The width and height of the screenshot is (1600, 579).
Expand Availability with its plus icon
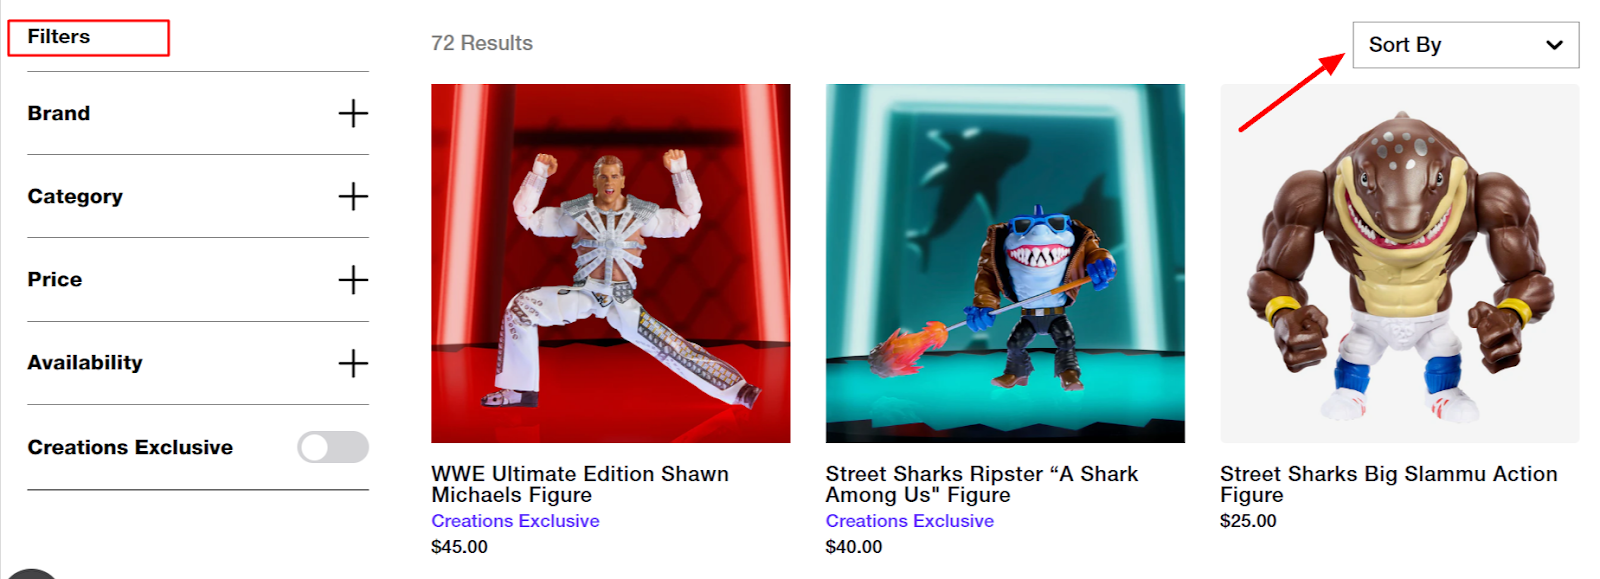pyautogui.click(x=353, y=362)
